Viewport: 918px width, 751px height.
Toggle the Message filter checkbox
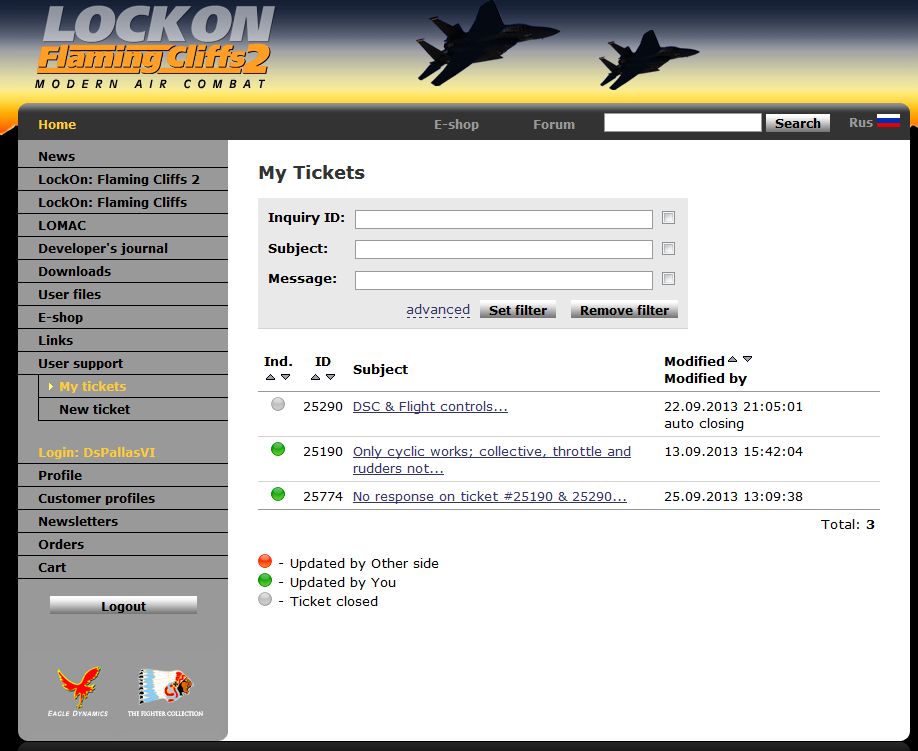click(x=668, y=279)
